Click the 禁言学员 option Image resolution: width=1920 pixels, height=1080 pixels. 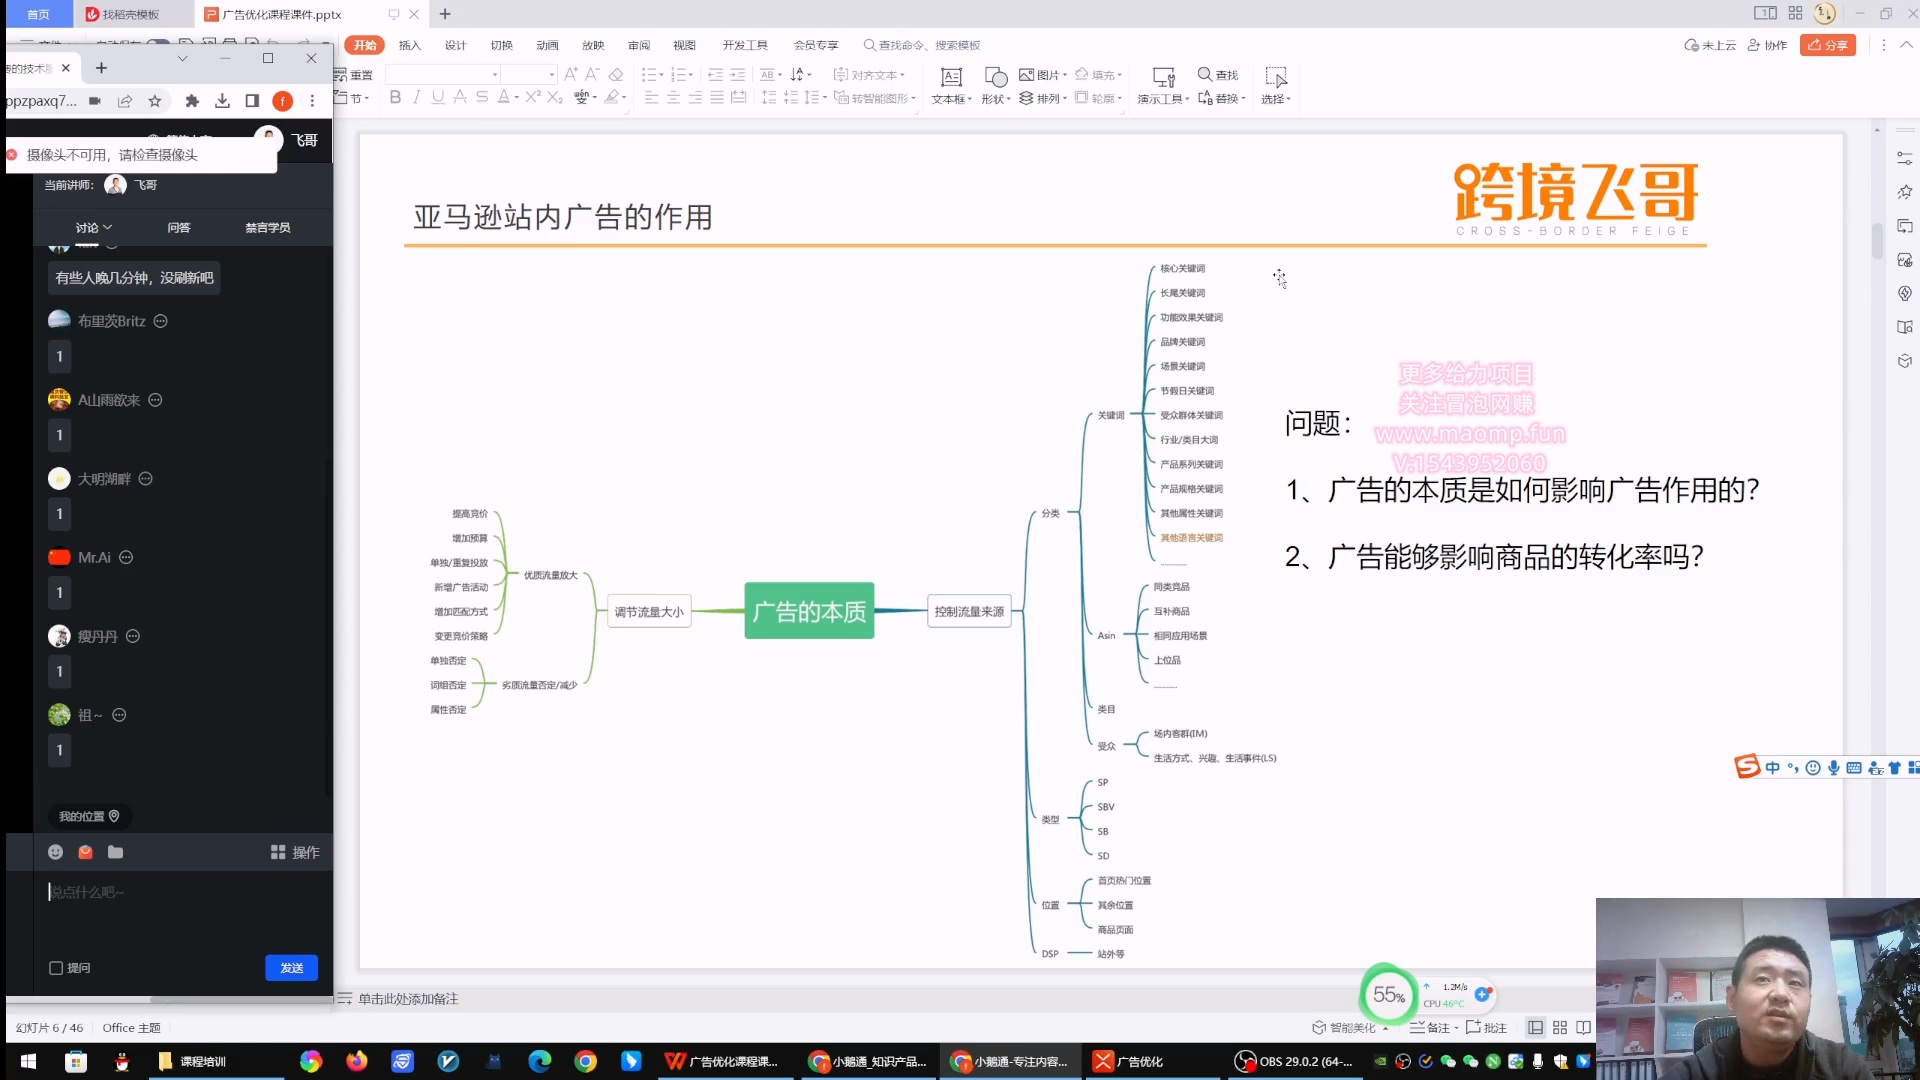click(x=268, y=228)
